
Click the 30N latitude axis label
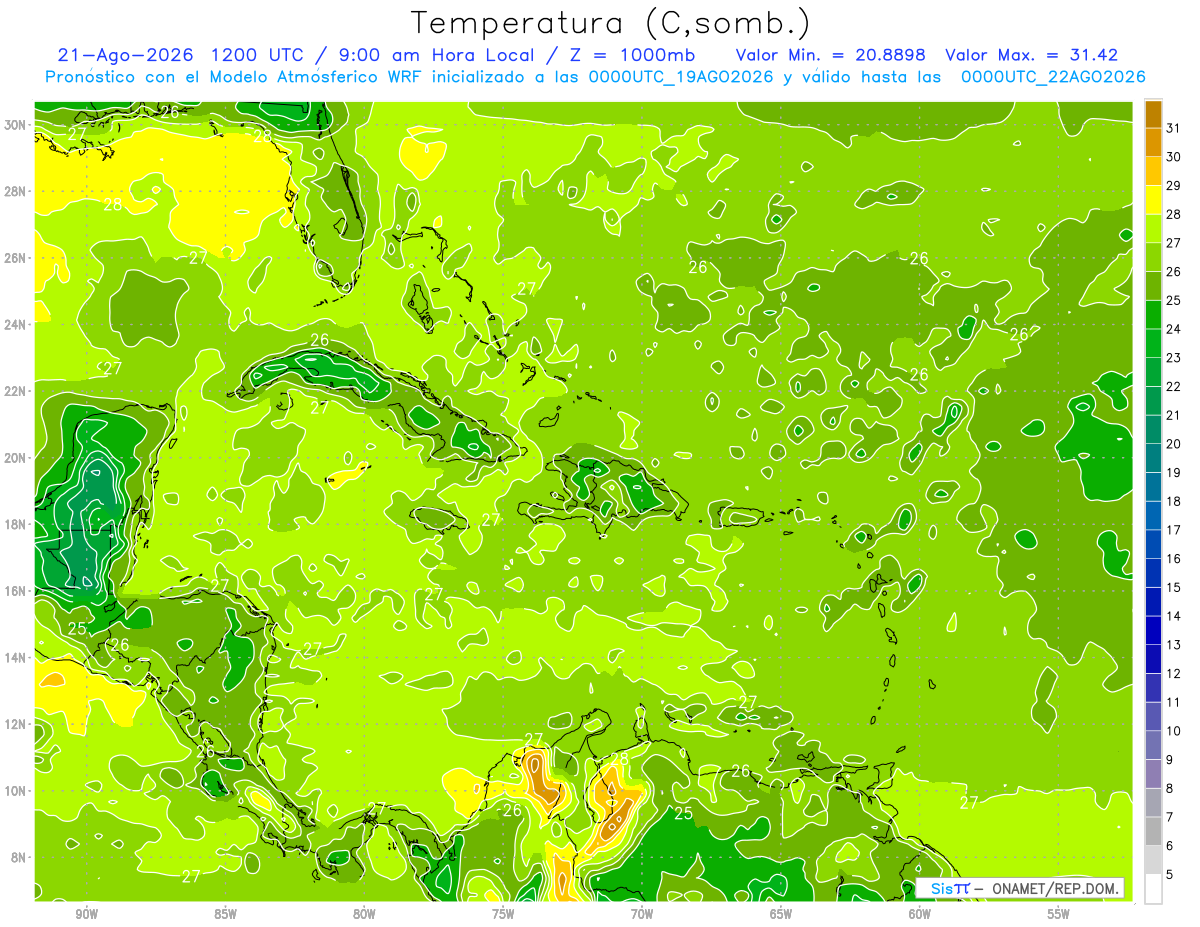[17, 124]
